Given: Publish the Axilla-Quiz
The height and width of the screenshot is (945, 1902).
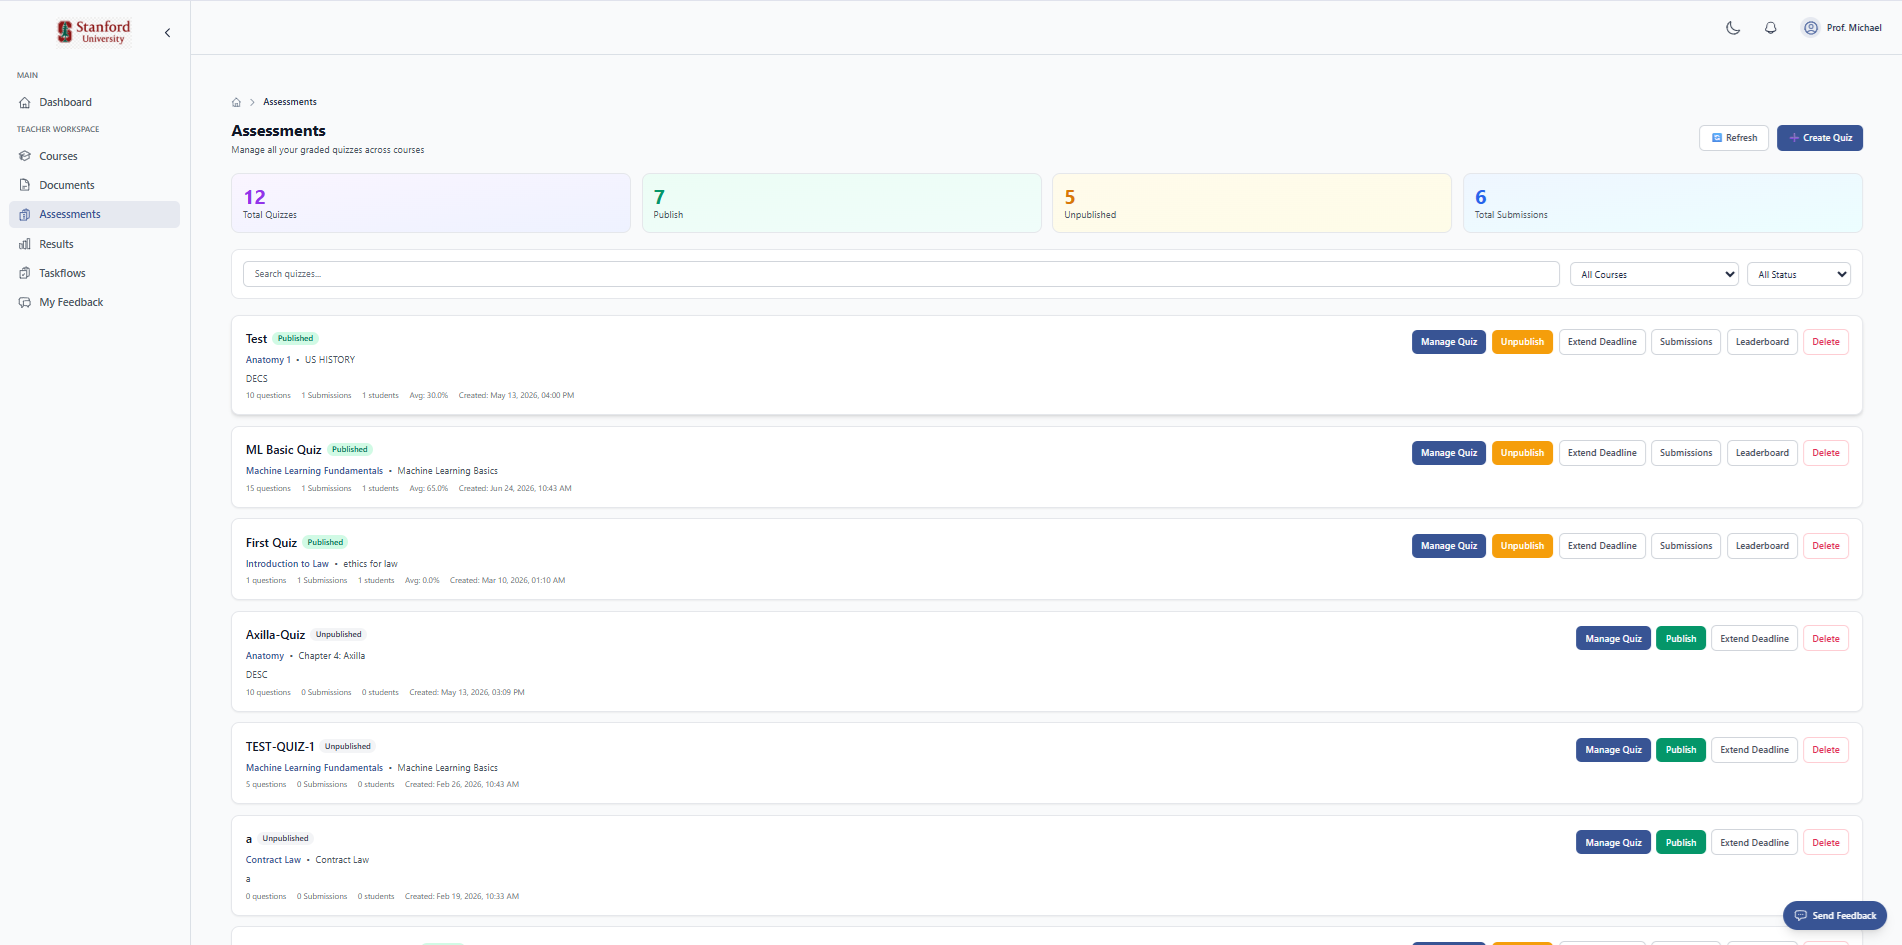Looking at the screenshot, I should tap(1681, 639).
